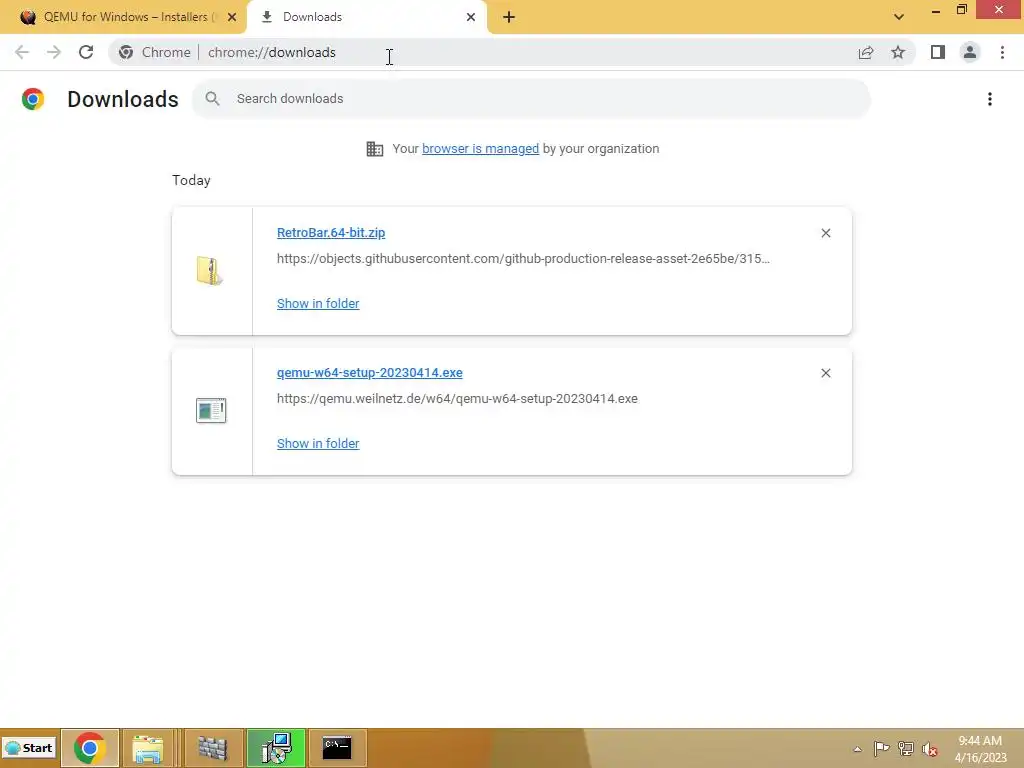
Task: Open File Explorer from the taskbar
Action: click(148, 748)
